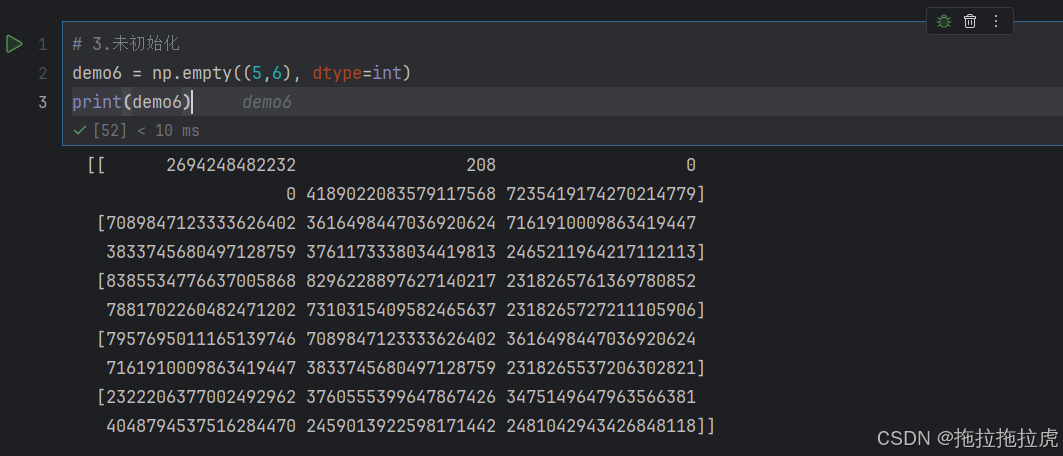Click the output value 2694248482232
Image resolution: width=1063 pixels, height=456 pixels.
point(231,165)
